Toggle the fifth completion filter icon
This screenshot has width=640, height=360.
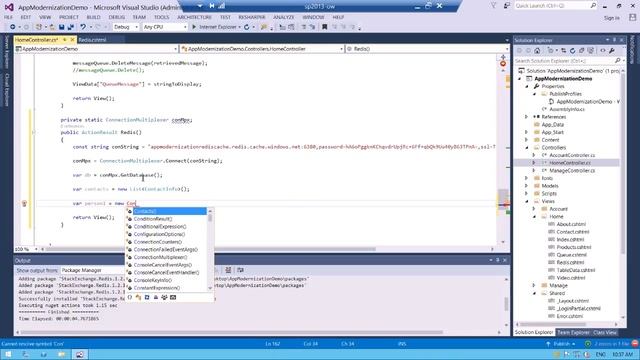[164, 298]
